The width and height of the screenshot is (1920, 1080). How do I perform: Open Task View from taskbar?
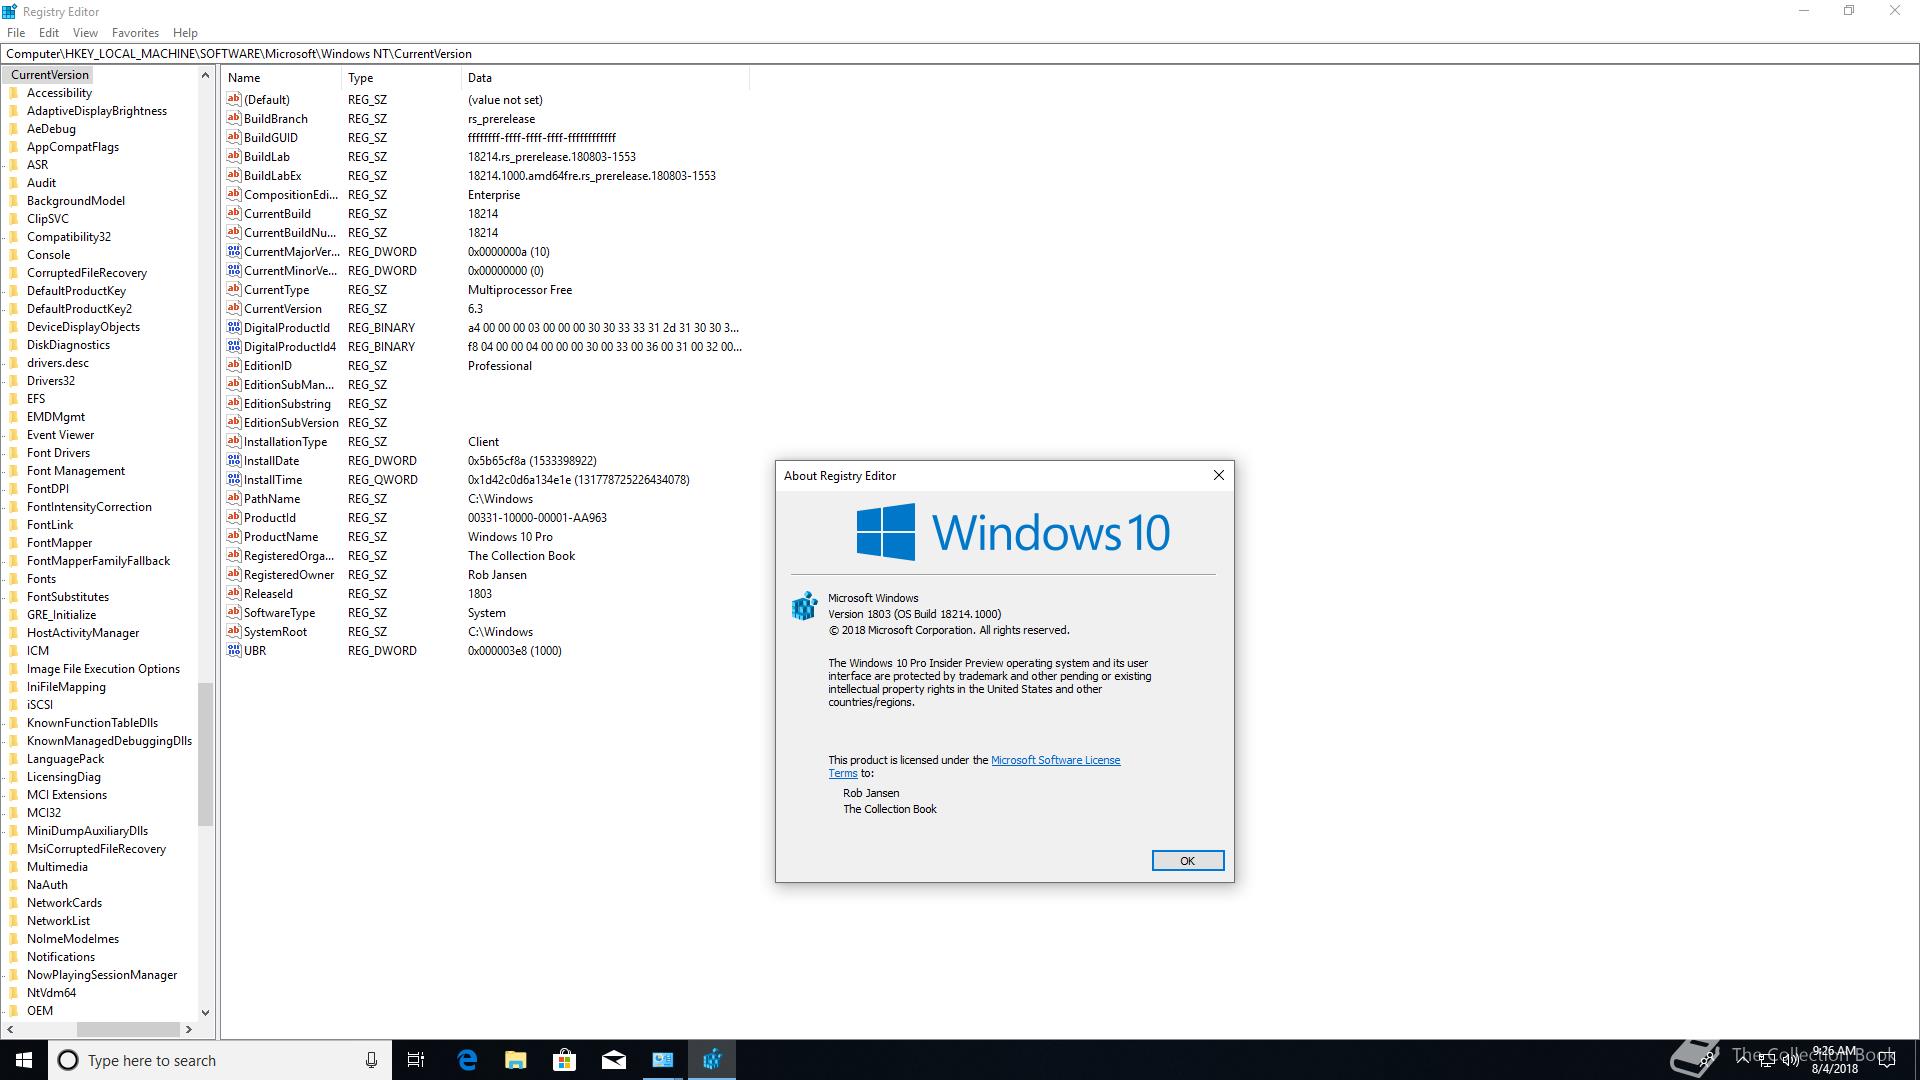(x=416, y=1060)
